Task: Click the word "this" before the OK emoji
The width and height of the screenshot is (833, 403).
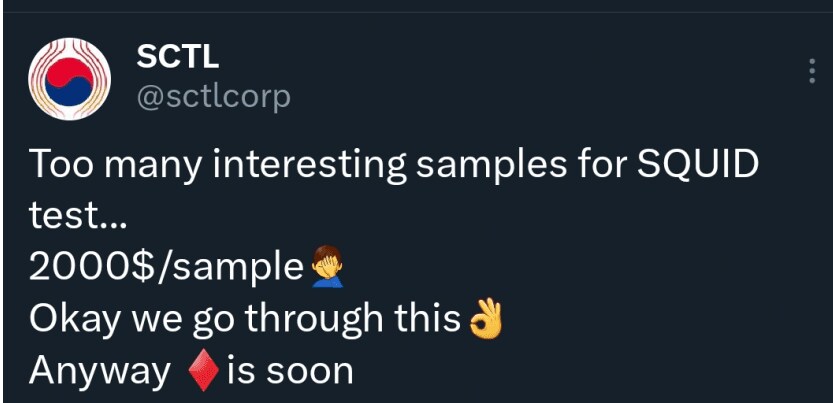Action: (x=430, y=319)
